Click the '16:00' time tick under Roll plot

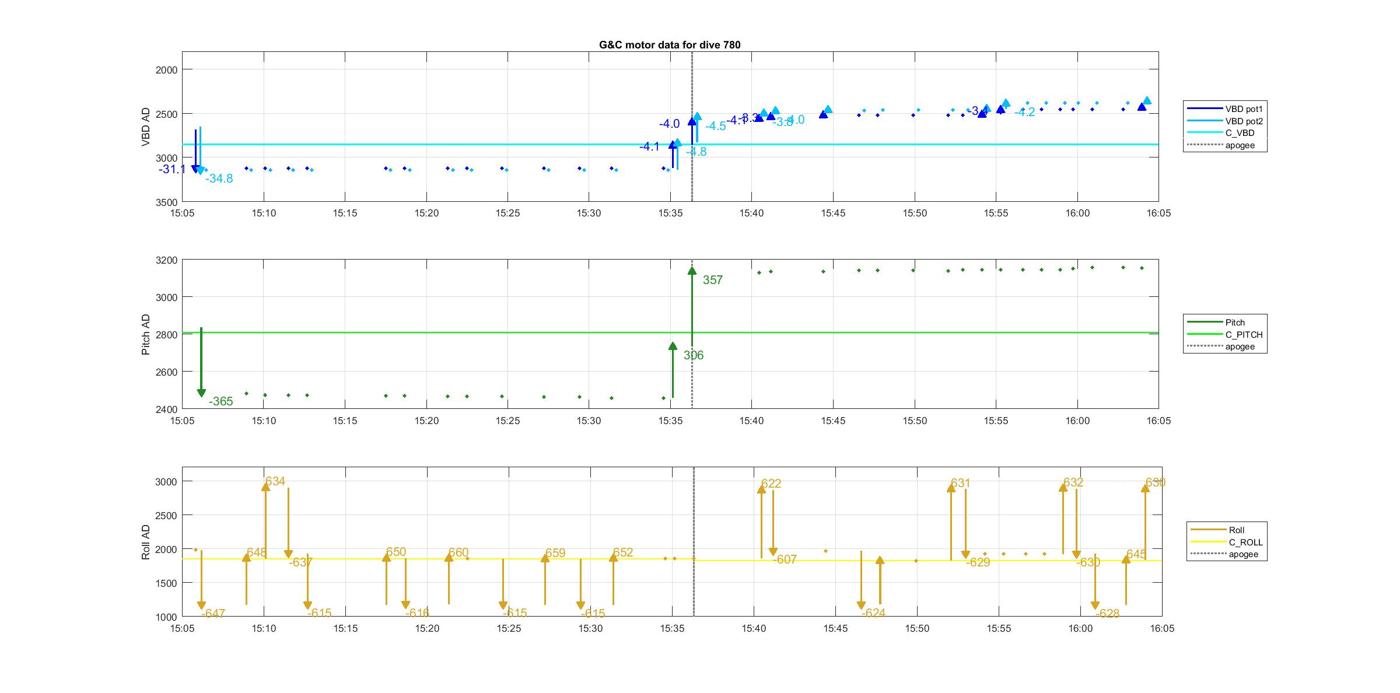1080,629
